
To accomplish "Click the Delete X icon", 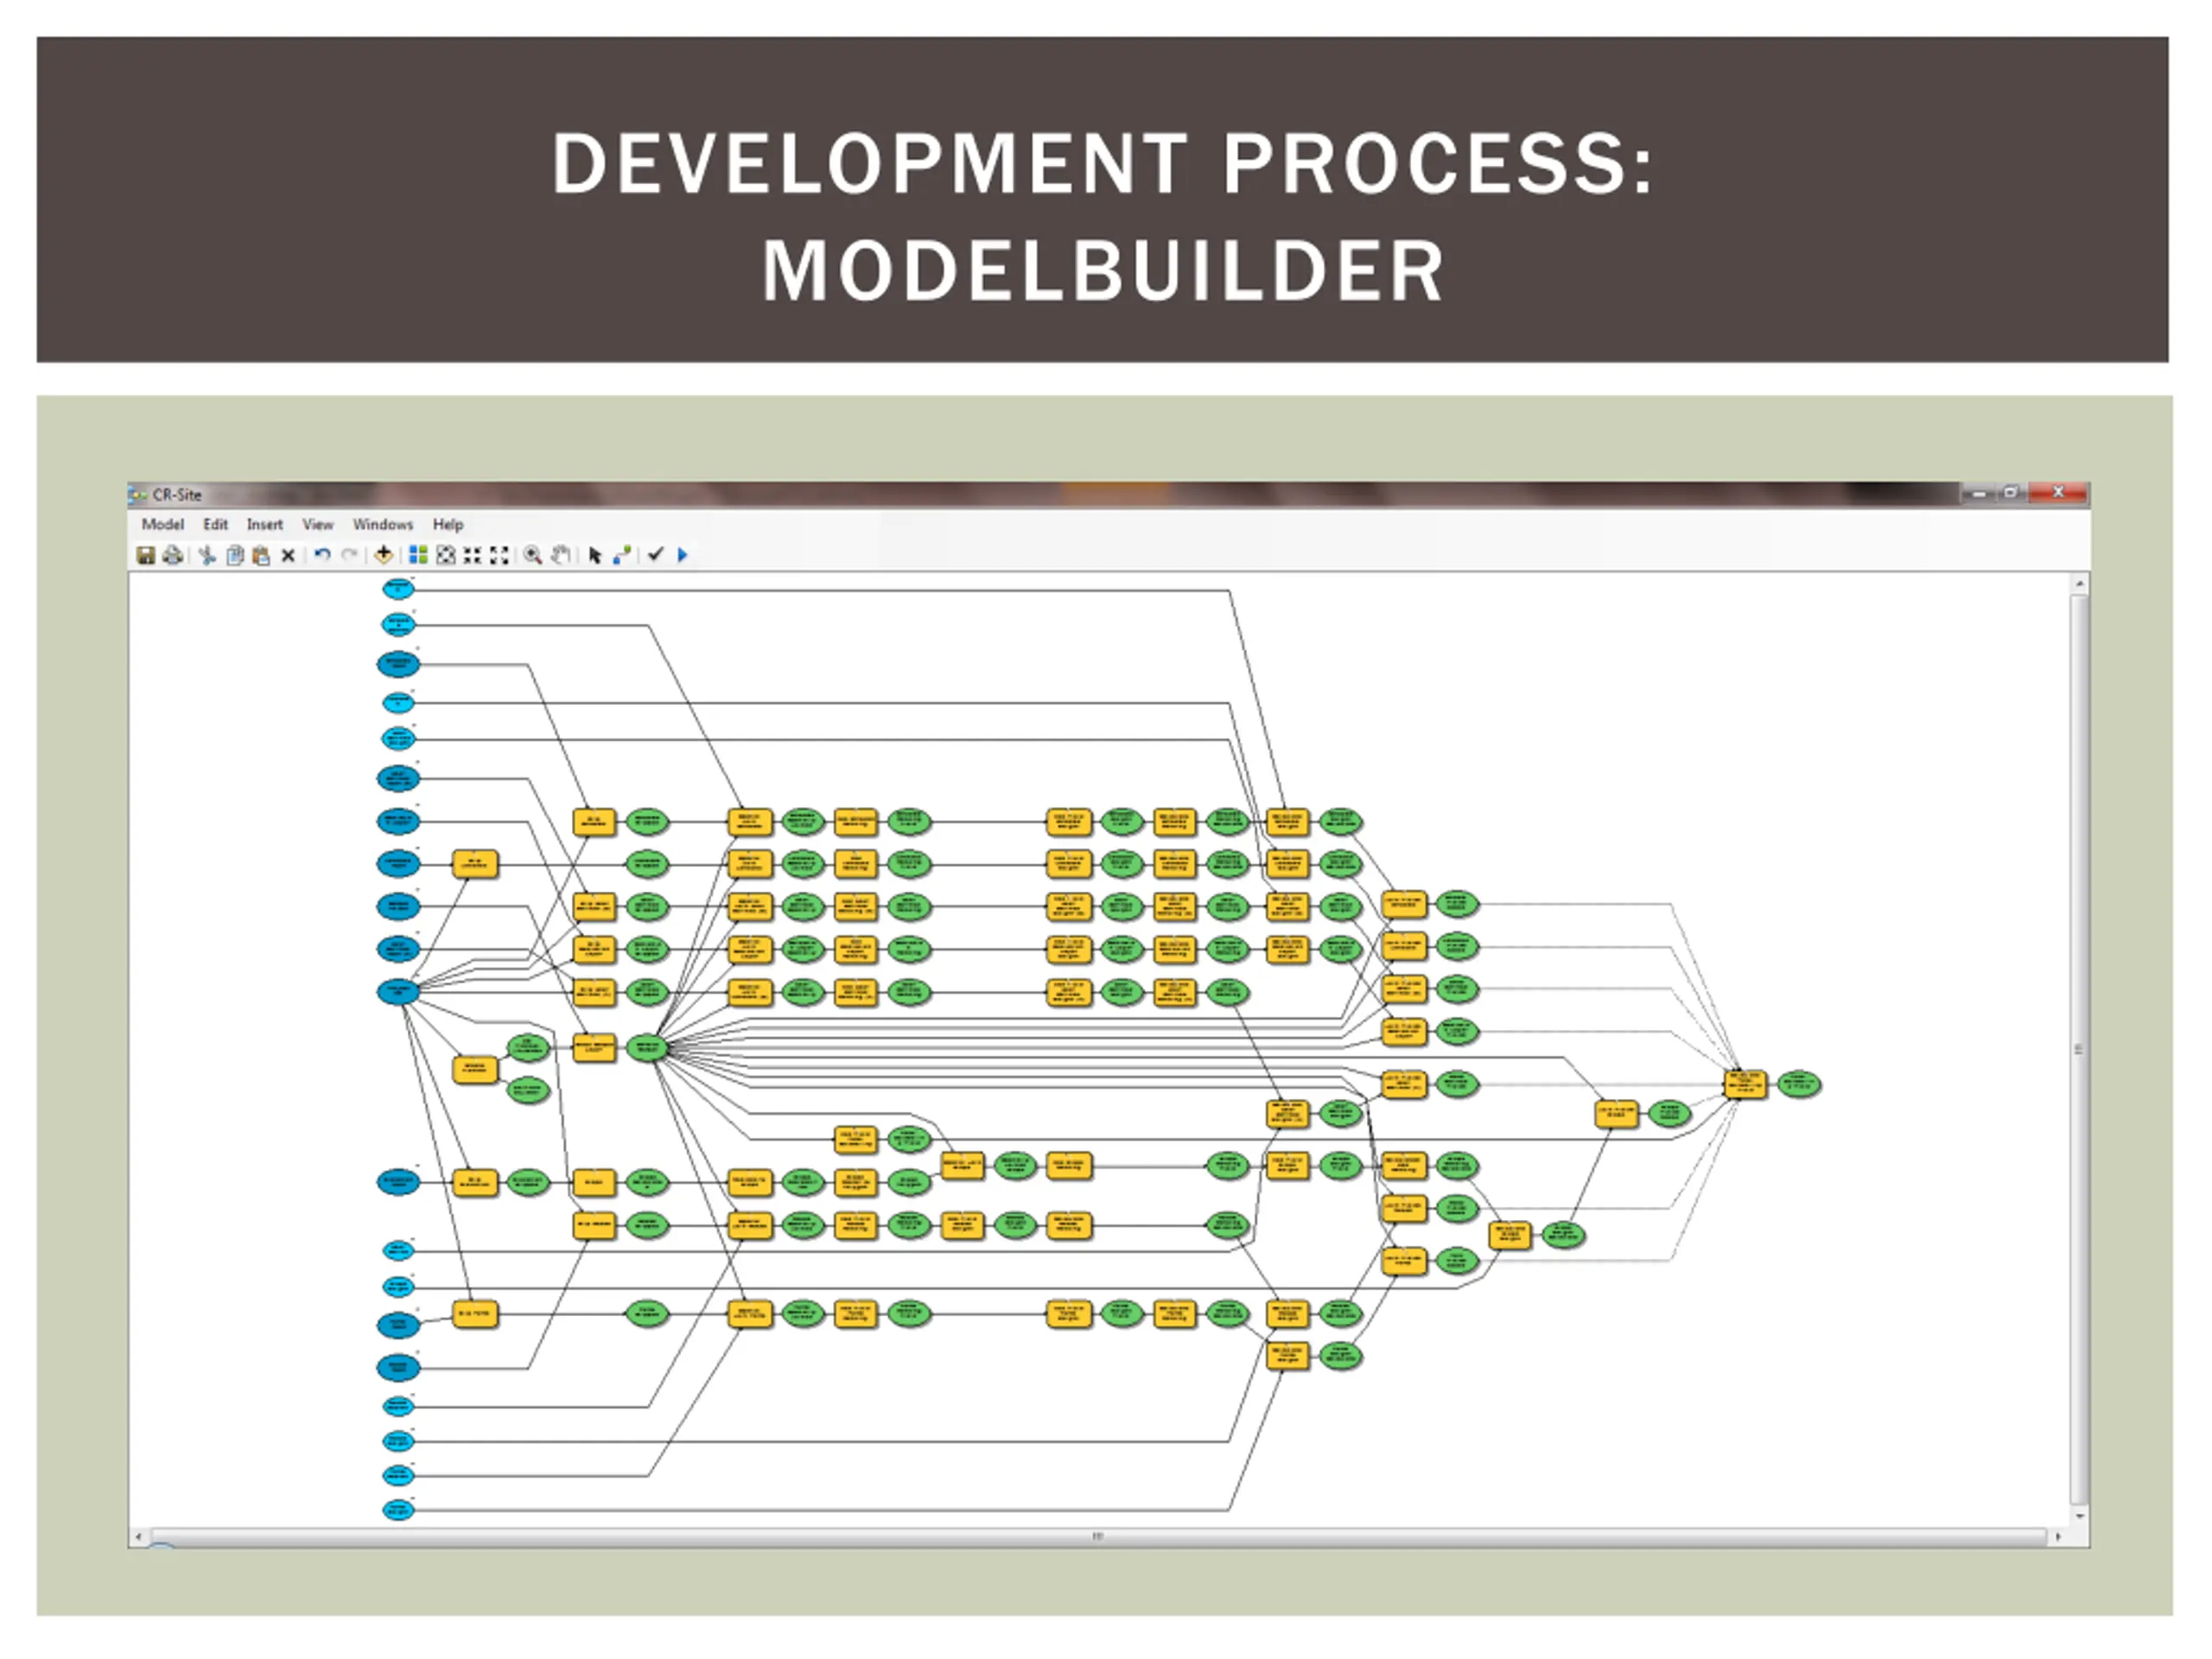I will pyautogui.click(x=288, y=555).
